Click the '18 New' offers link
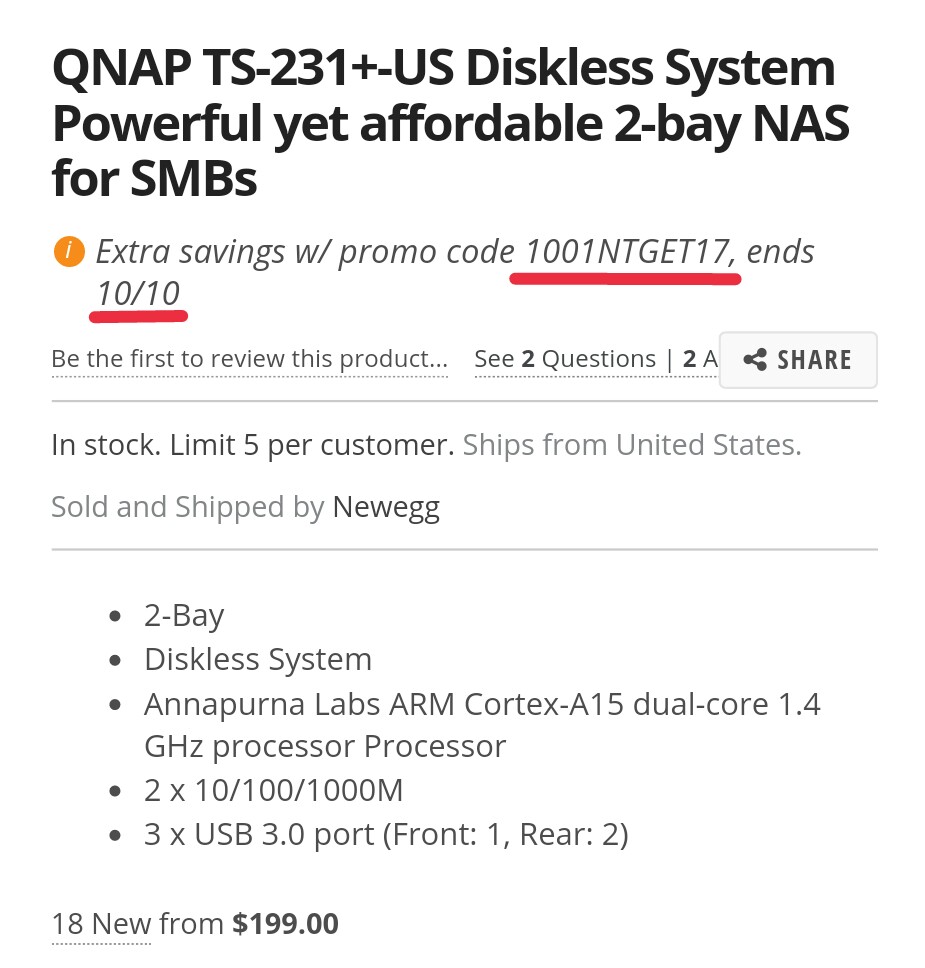Screen dimensions: 925x968 (x=101, y=923)
